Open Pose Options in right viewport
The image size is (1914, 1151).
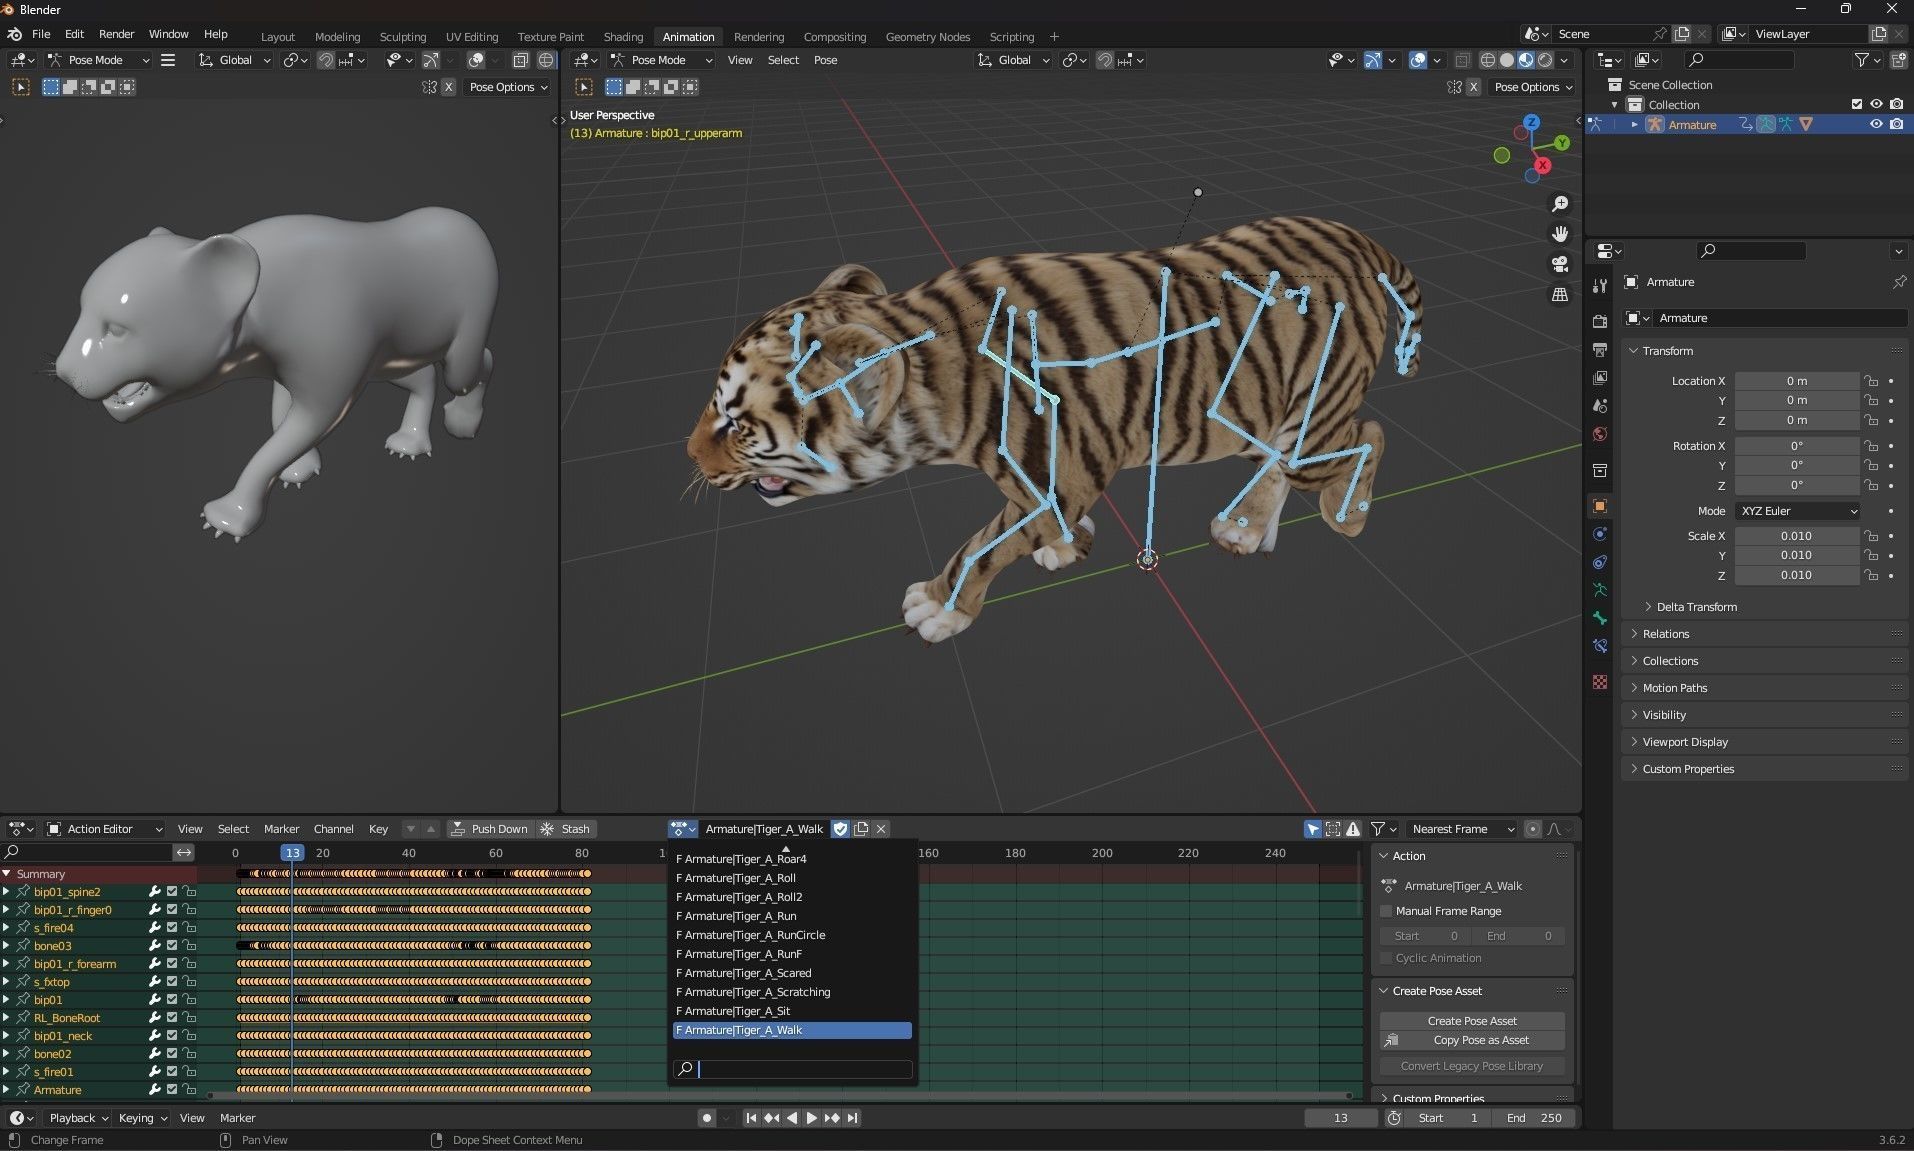(x=1531, y=87)
